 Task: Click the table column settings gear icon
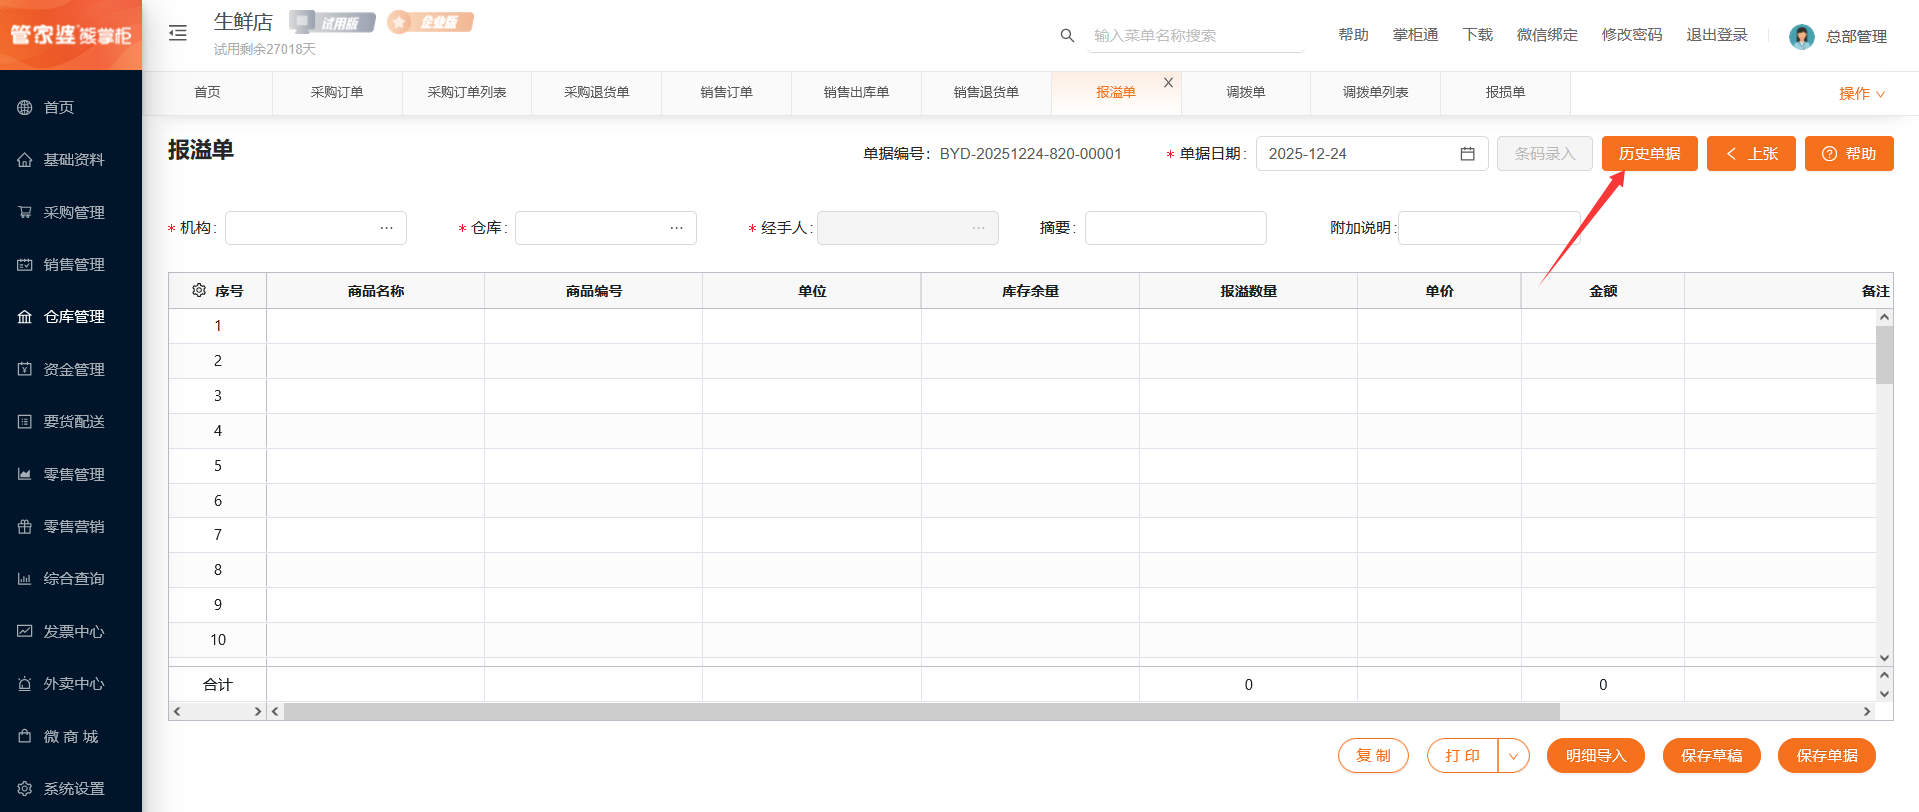coord(199,290)
